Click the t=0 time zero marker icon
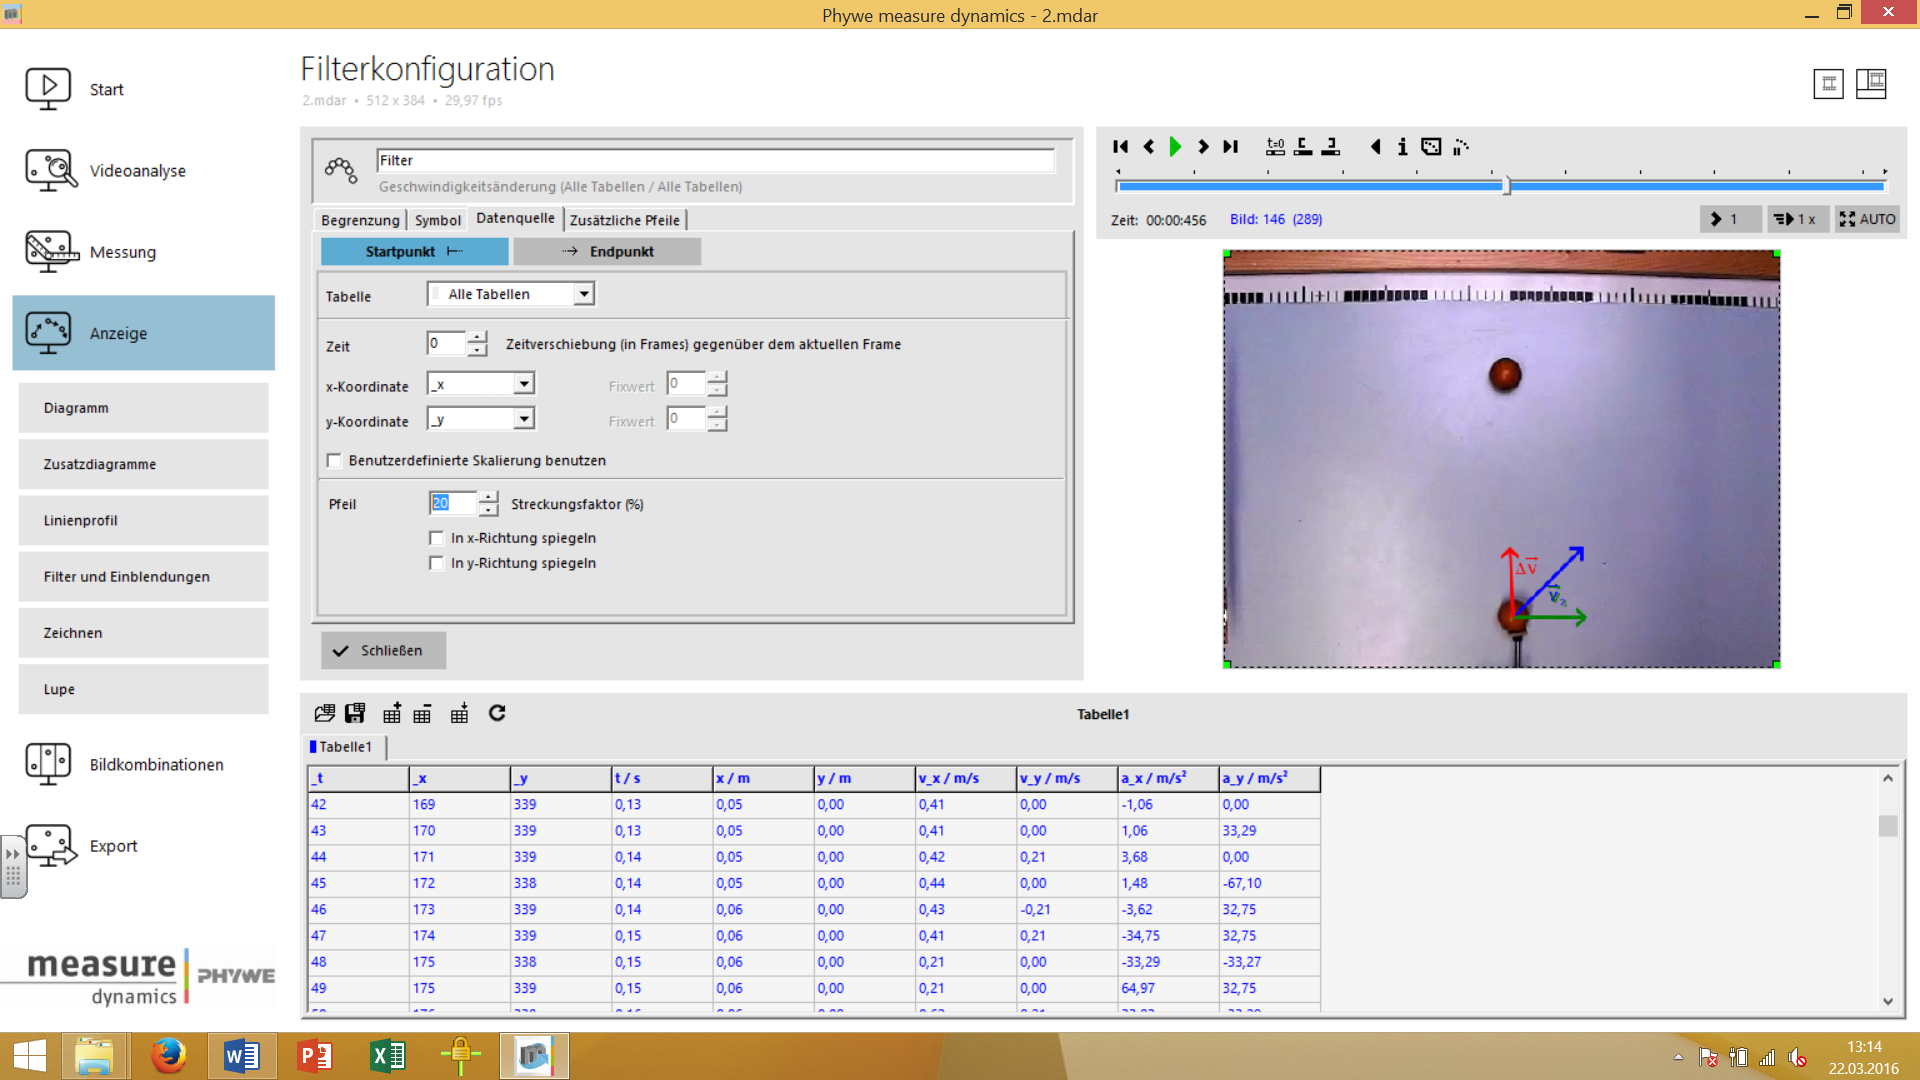Viewport: 1920px width, 1080px height. [1275, 147]
